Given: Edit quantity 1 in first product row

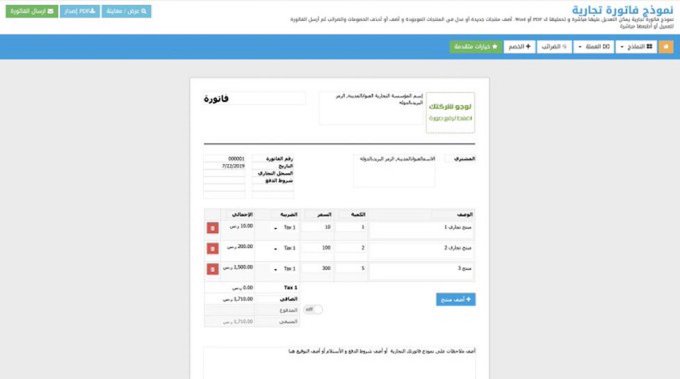Looking at the screenshot, I should tap(351, 227).
